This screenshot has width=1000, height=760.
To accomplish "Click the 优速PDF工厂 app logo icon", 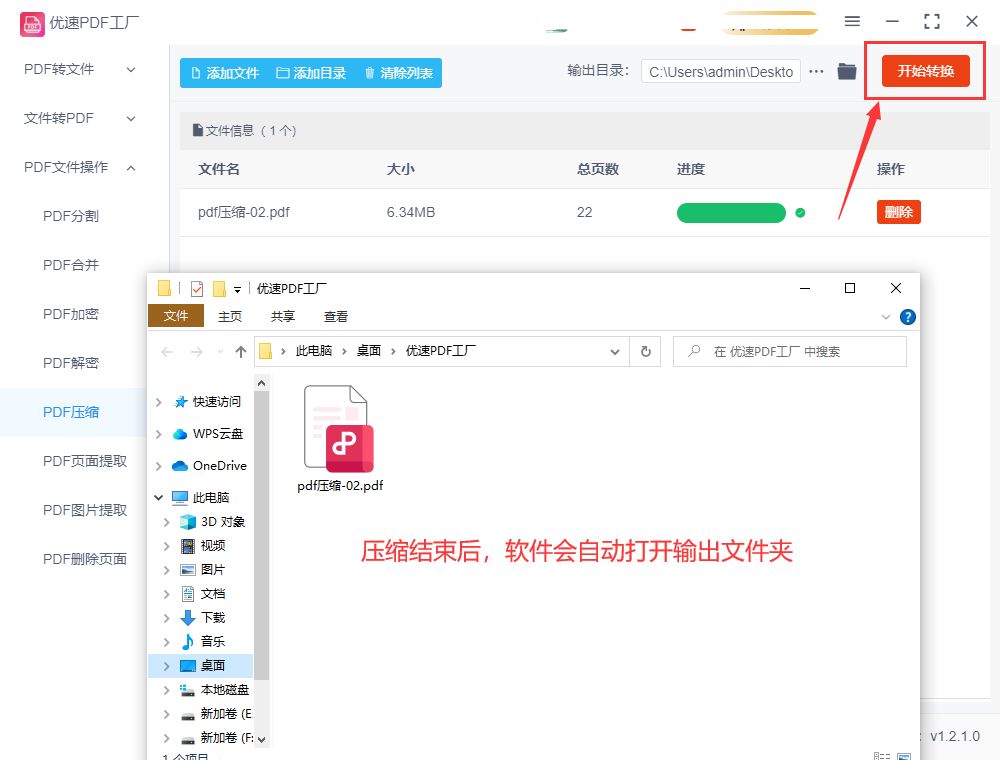I will click(x=32, y=24).
